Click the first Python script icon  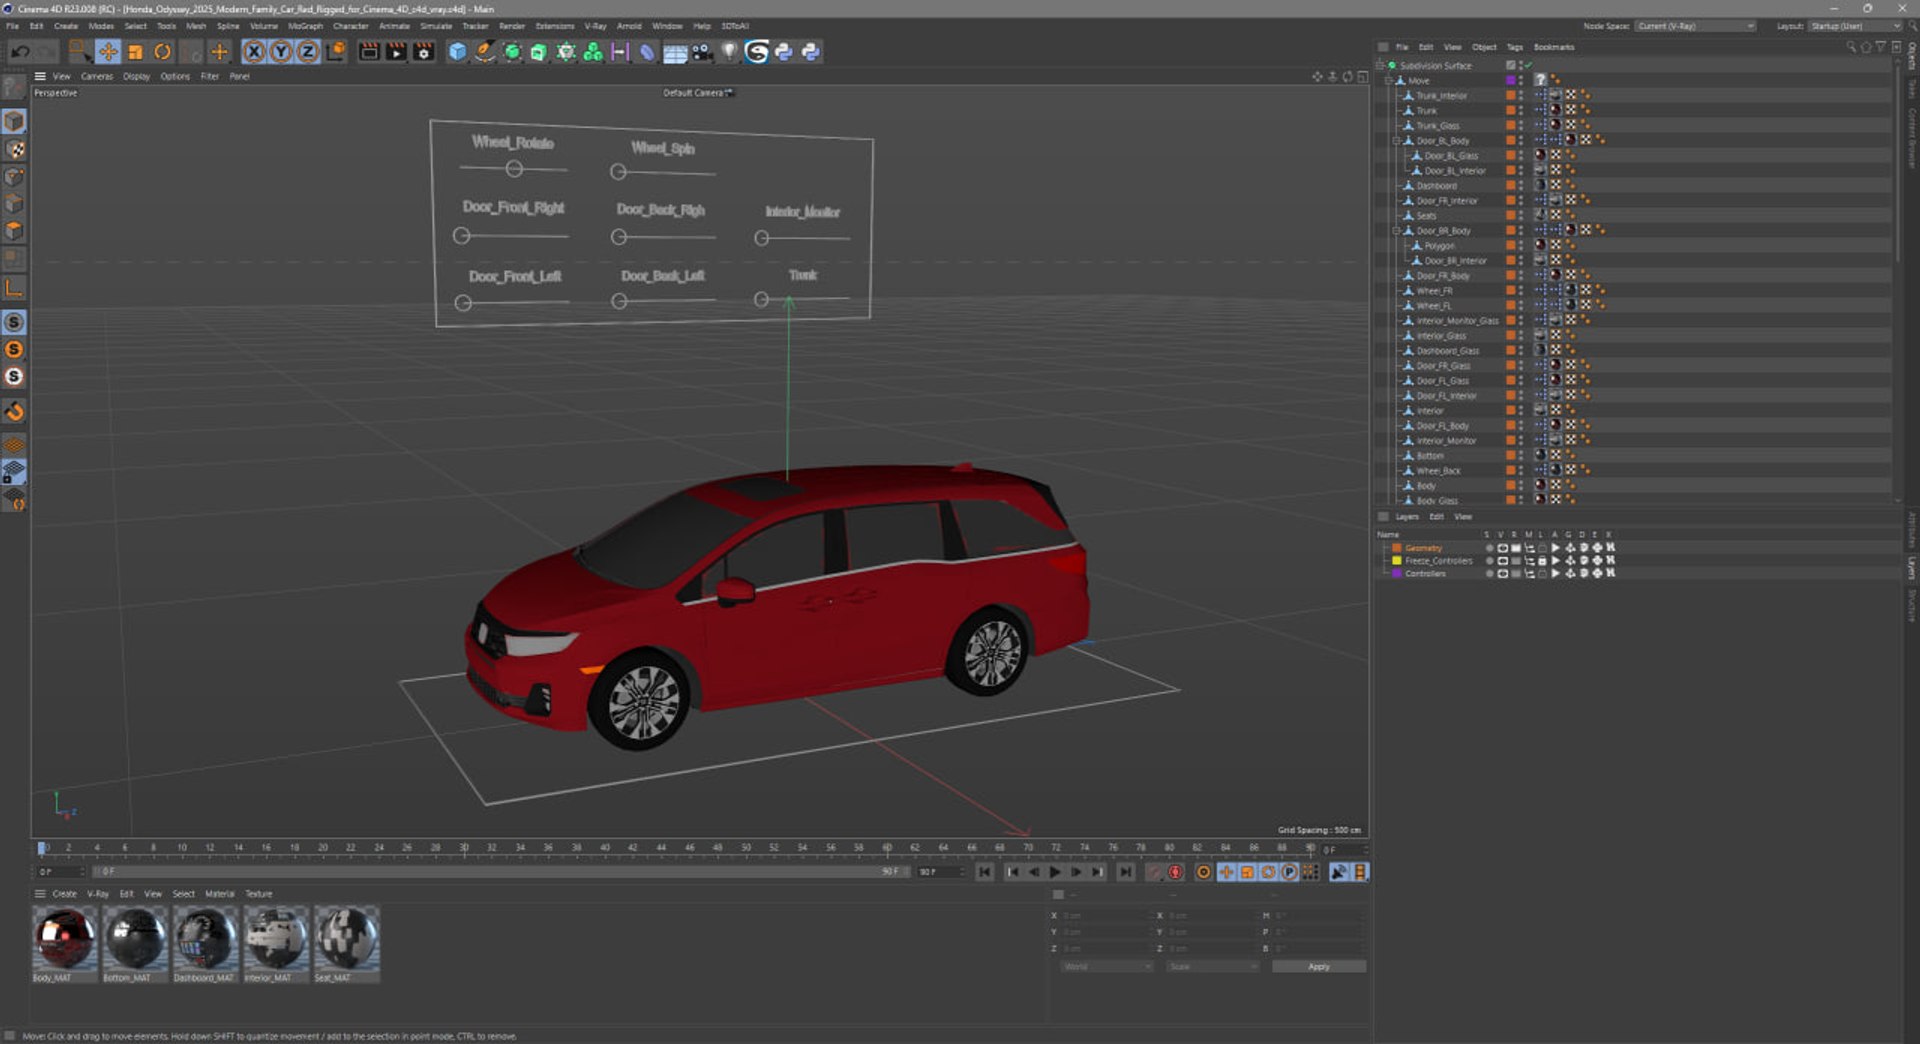pyautogui.click(x=784, y=52)
